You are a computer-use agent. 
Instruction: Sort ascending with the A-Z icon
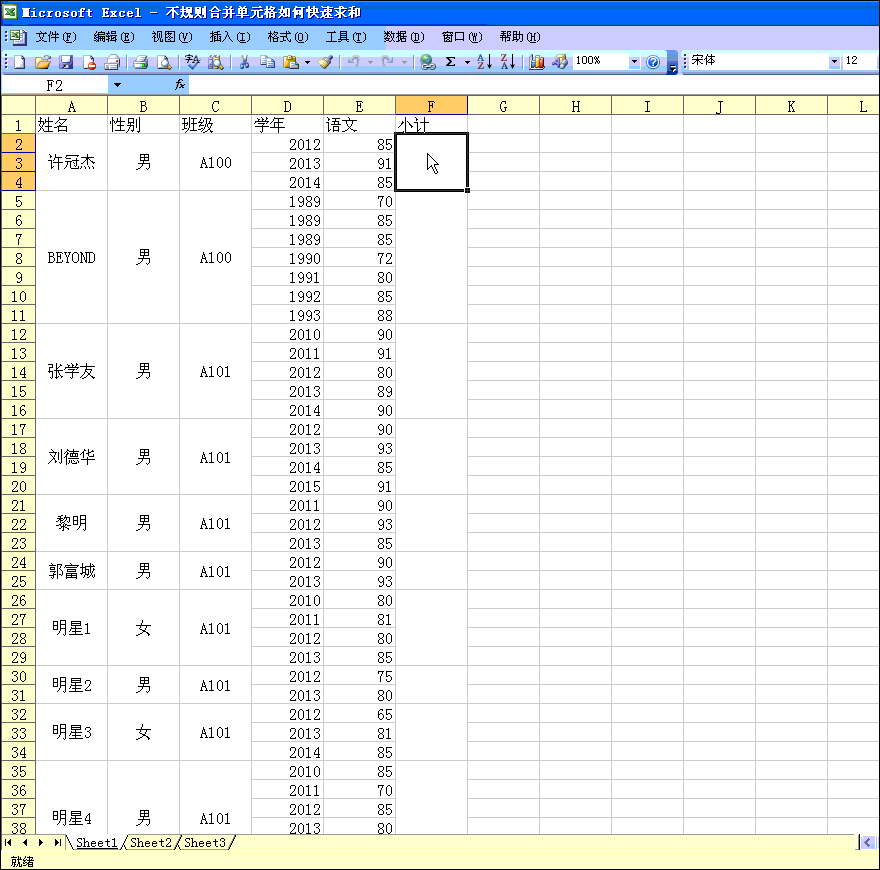(x=484, y=62)
